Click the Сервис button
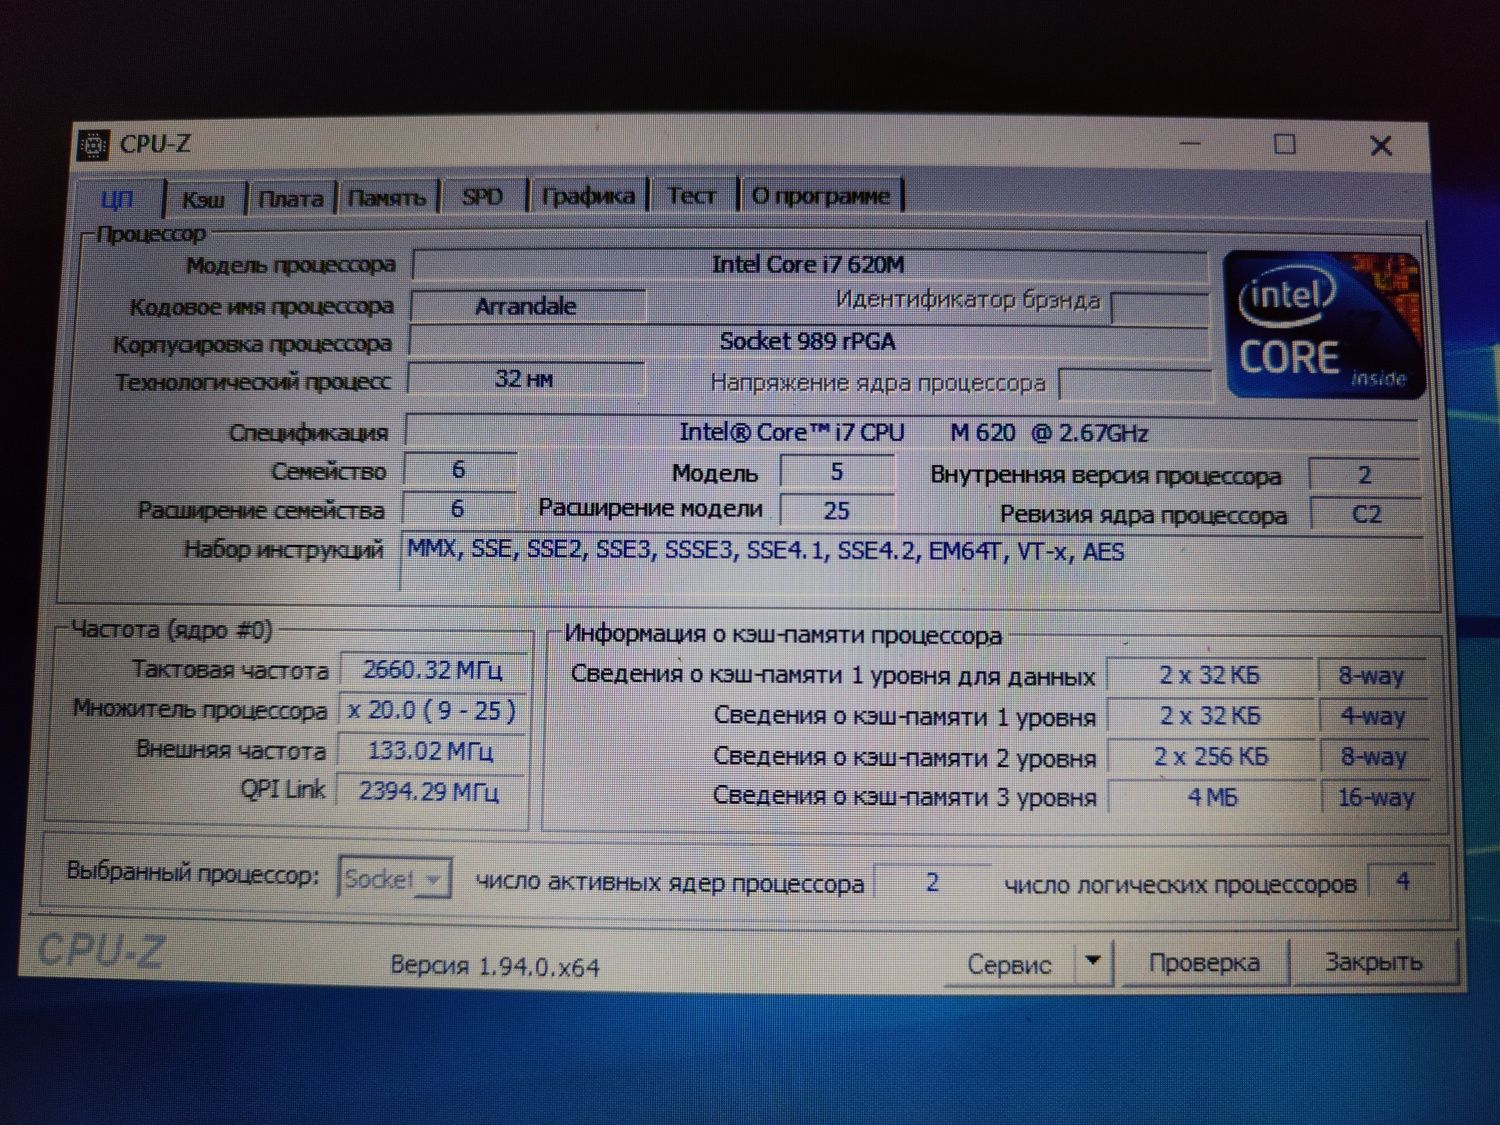 [x=1009, y=964]
